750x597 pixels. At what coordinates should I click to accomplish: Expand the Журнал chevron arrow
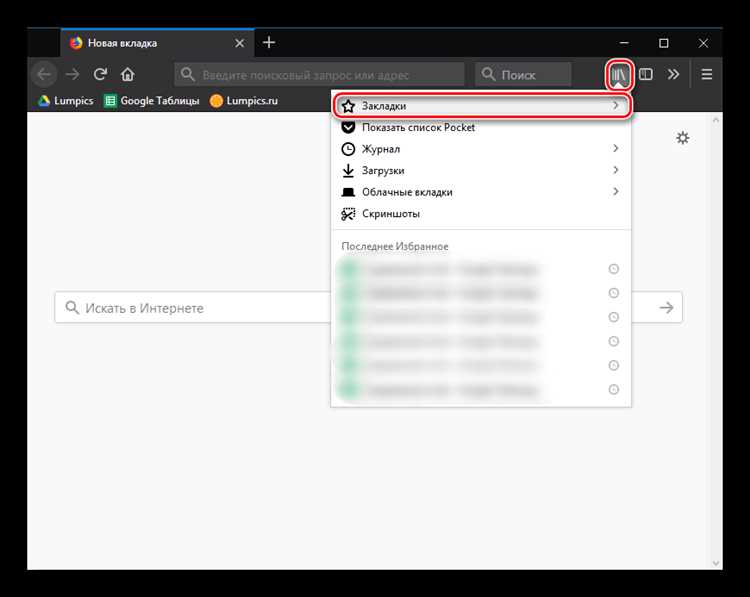click(x=616, y=148)
